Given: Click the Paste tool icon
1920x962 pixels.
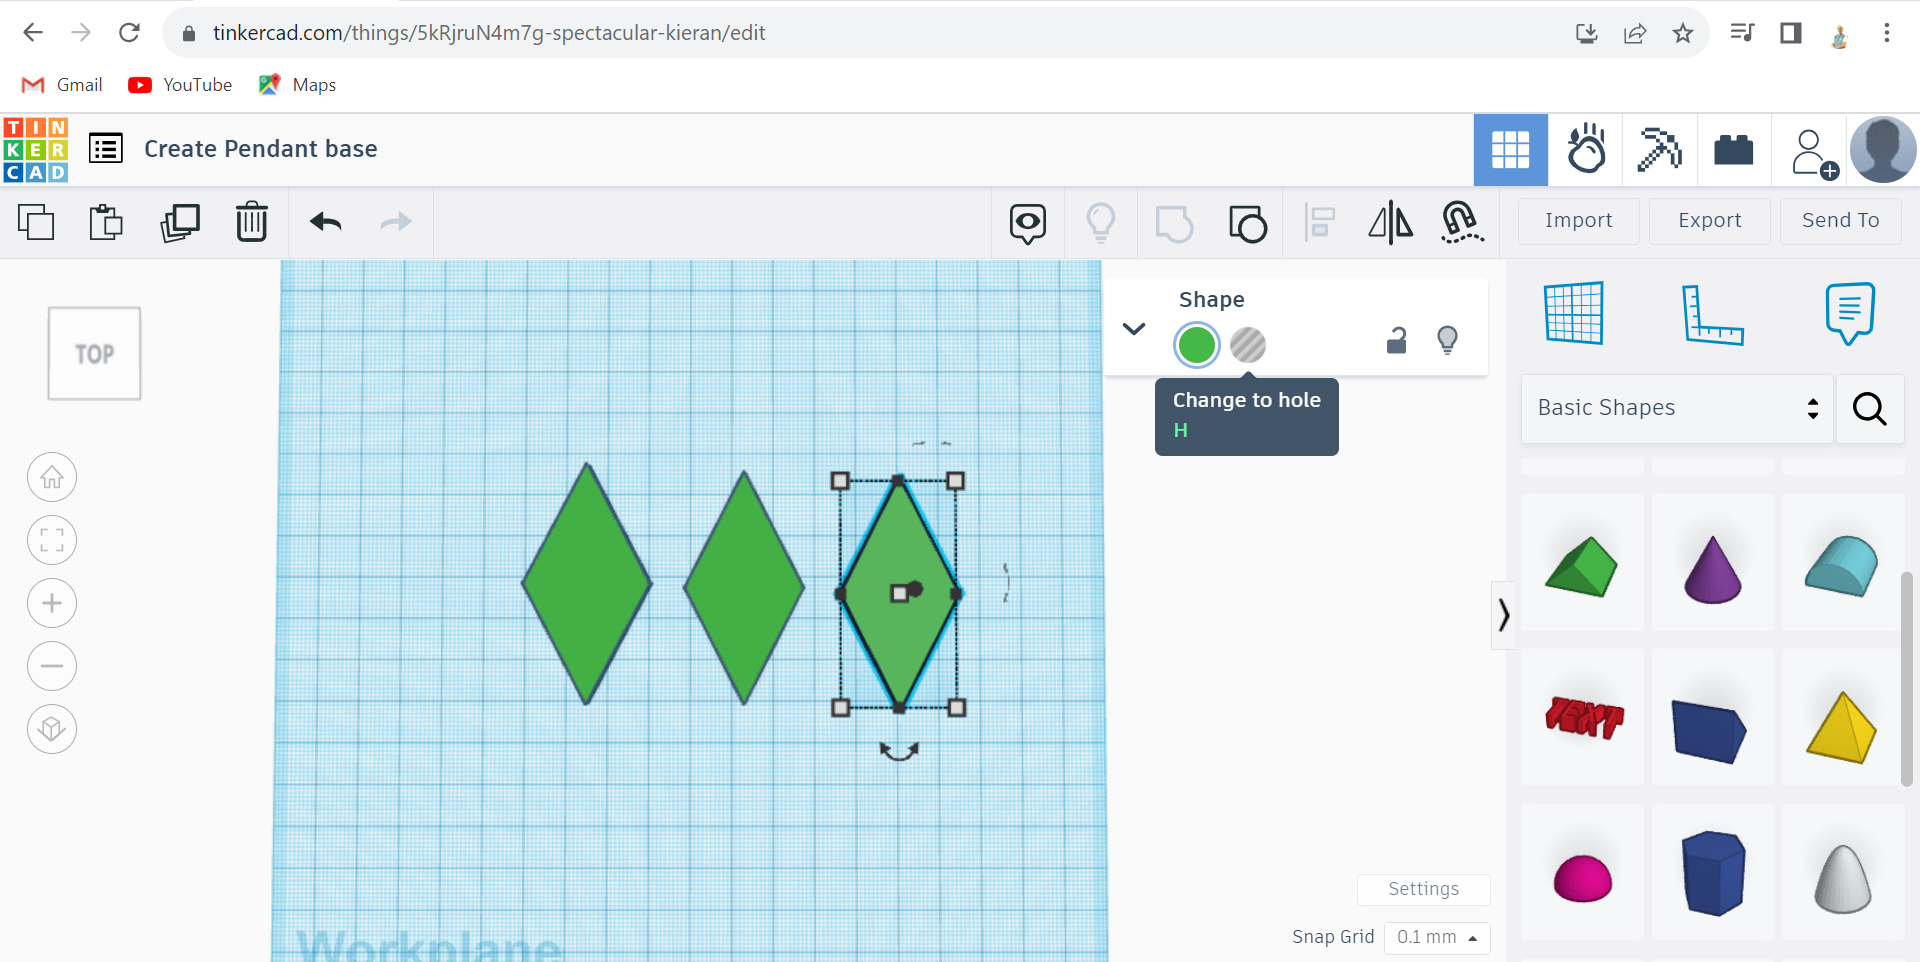Looking at the screenshot, I should point(106,222).
